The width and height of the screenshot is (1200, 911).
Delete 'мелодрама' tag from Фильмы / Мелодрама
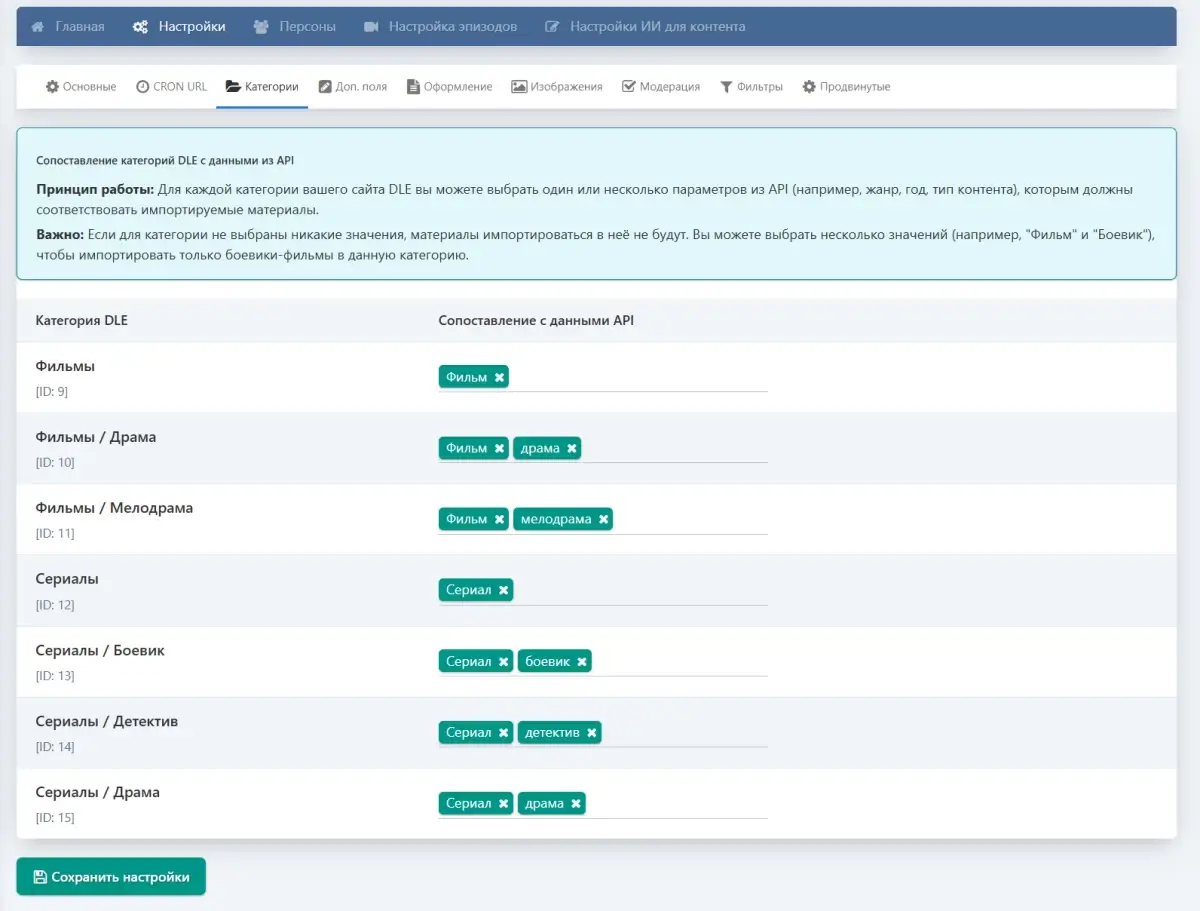[x=604, y=519]
